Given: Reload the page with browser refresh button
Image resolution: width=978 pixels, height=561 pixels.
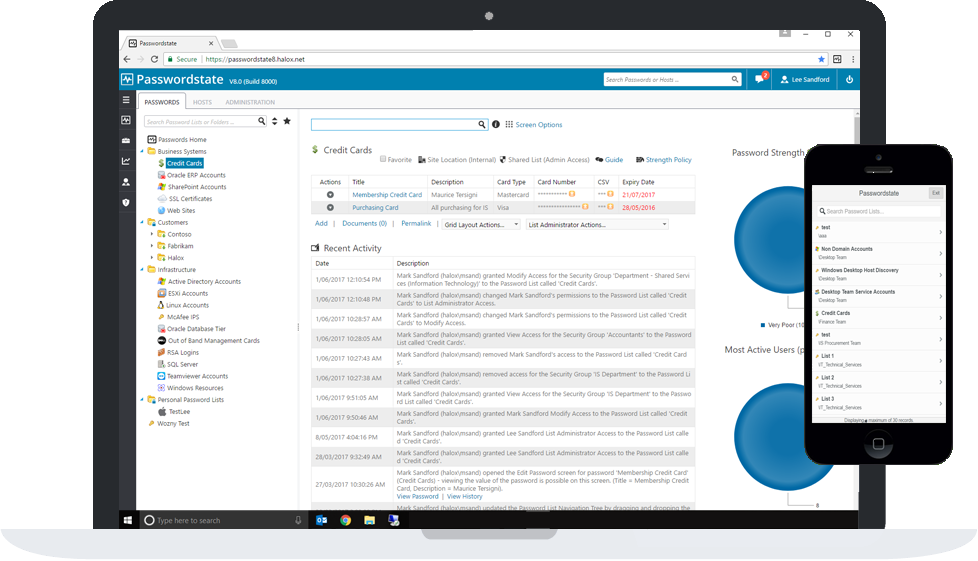Looking at the screenshot, I should click(x=154, y=59).
